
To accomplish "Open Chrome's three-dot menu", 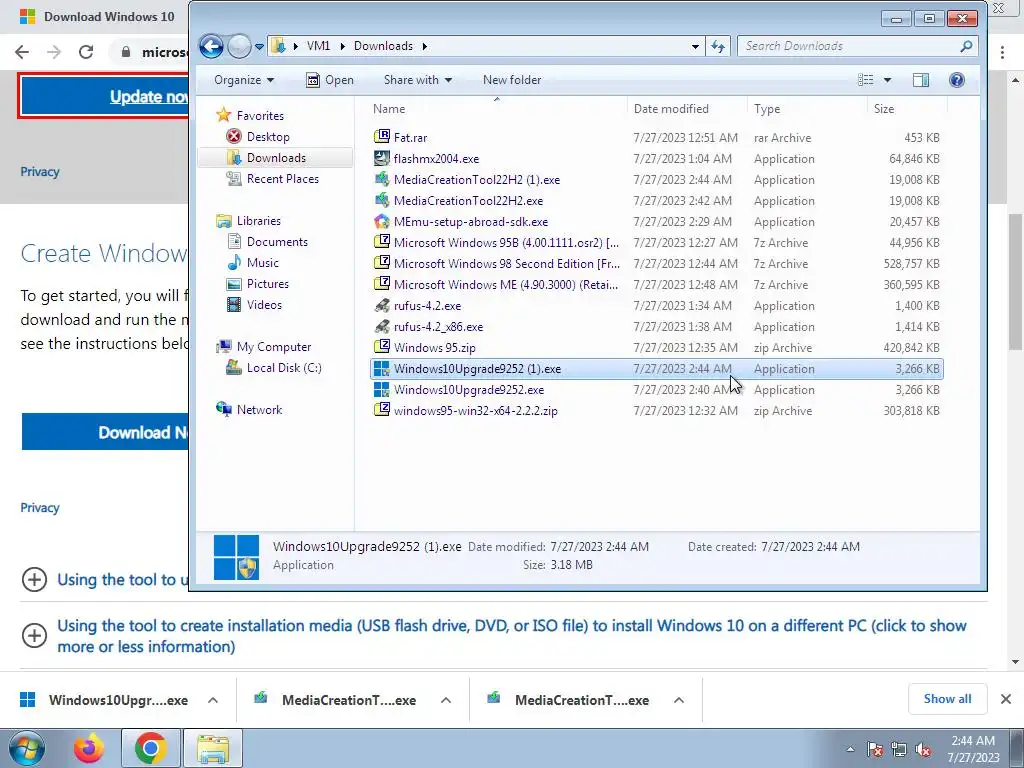I will tap(1002, 52).
